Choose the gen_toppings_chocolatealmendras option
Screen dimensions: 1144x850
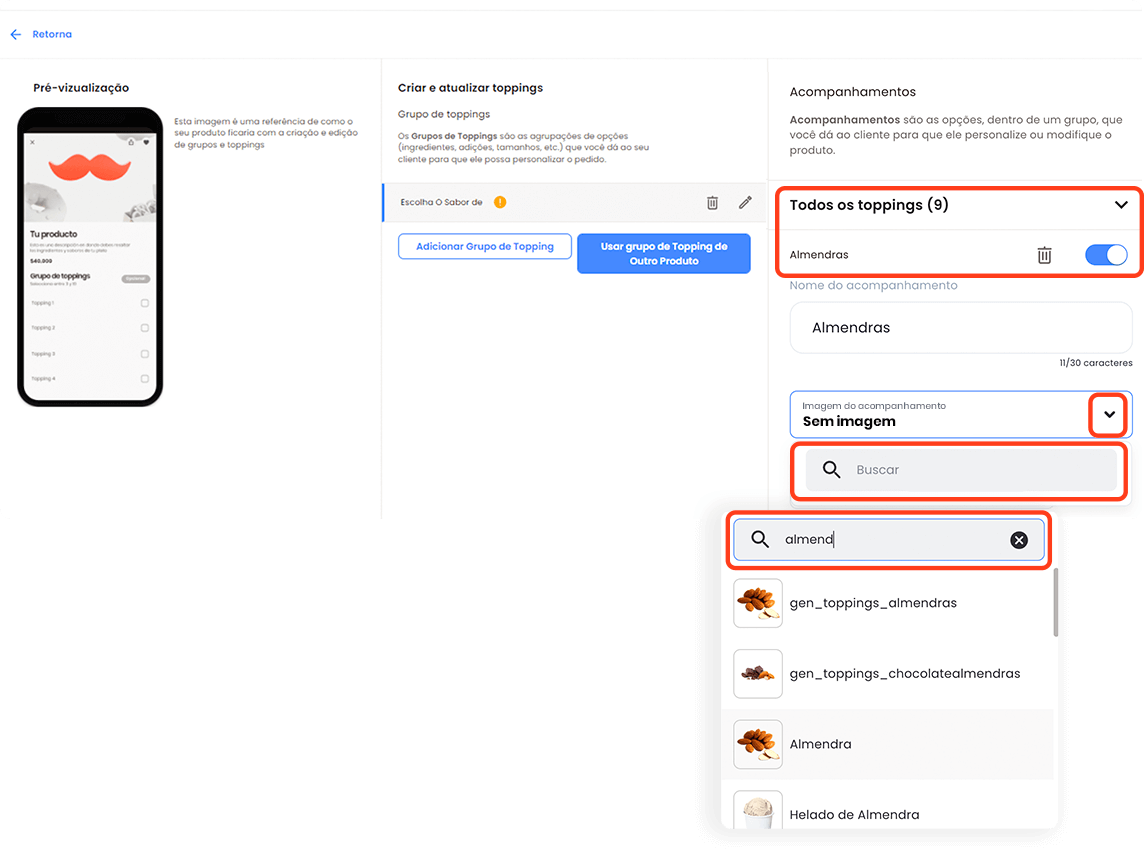coord(904,673)
